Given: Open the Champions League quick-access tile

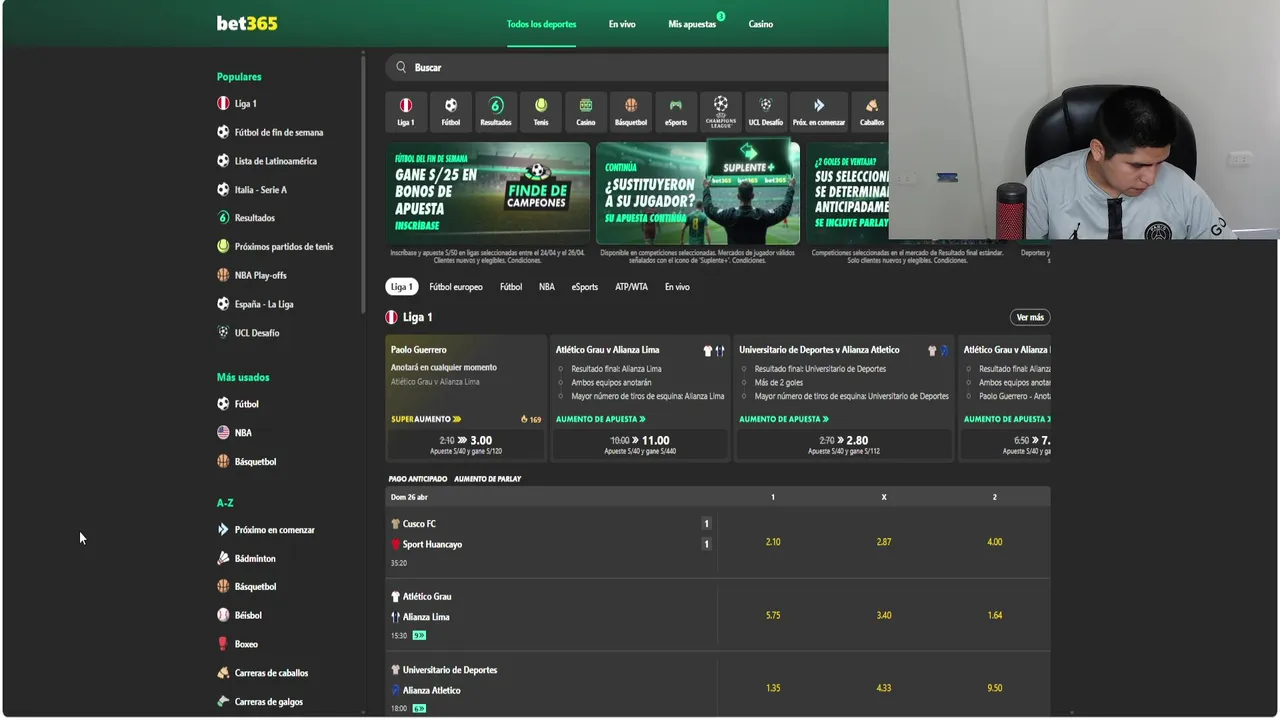Looking at the screenshot, I should pyautogui.click(x=721, y=111).
